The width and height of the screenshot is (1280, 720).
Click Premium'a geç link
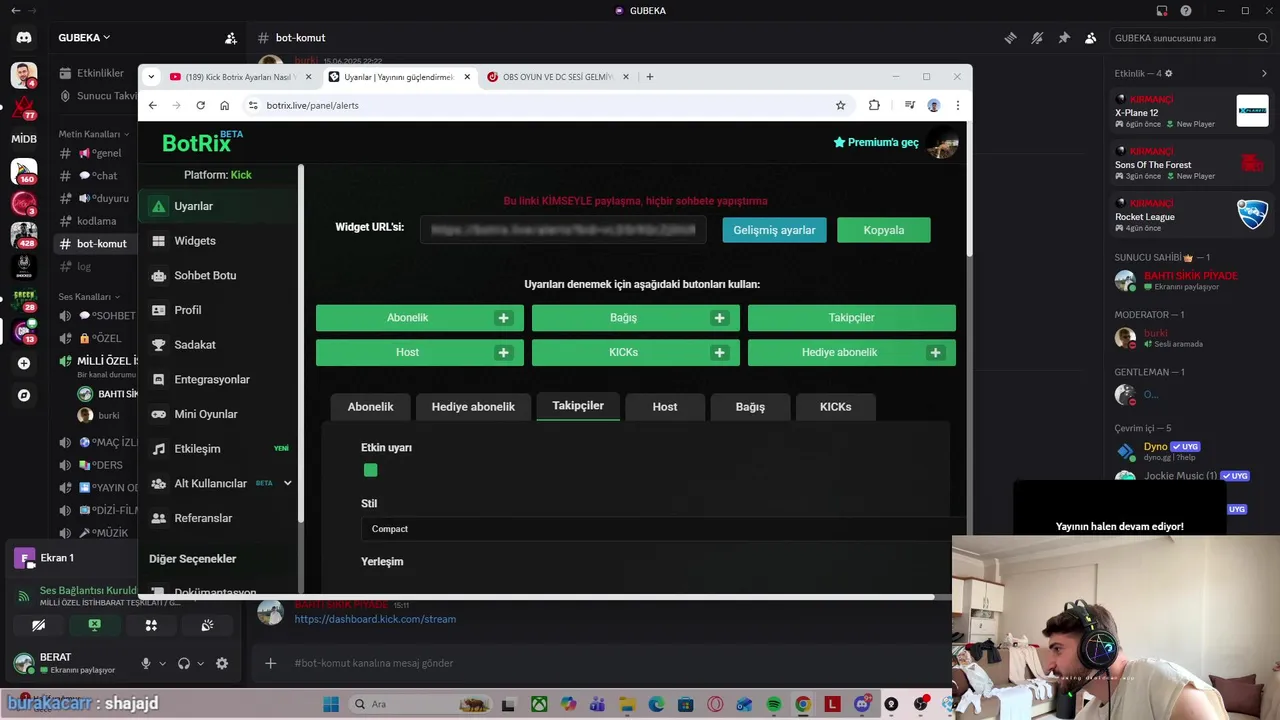(876, 142)
